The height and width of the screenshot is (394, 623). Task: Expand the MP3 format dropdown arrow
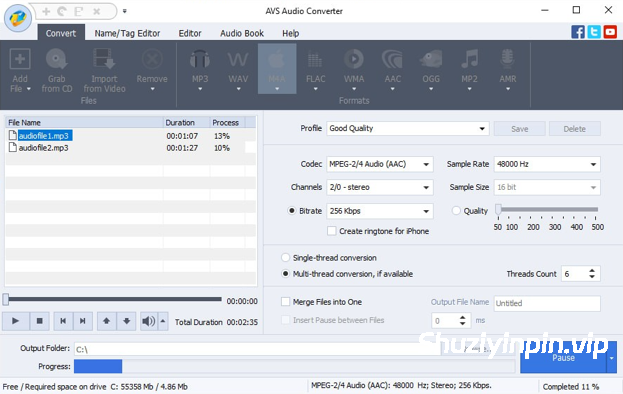200,89
